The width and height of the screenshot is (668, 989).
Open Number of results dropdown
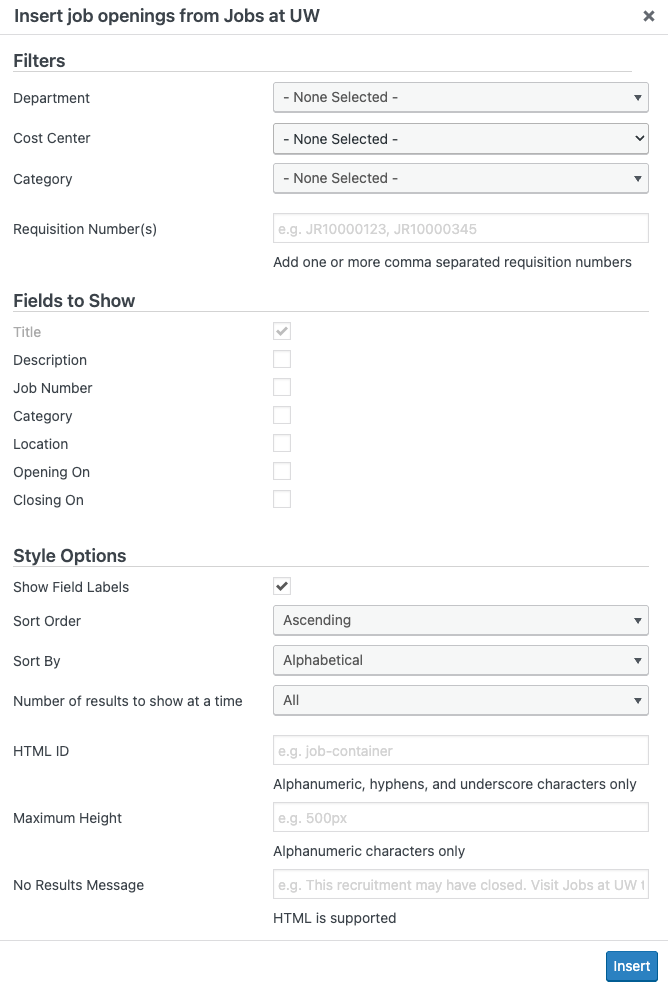(460, 701)
